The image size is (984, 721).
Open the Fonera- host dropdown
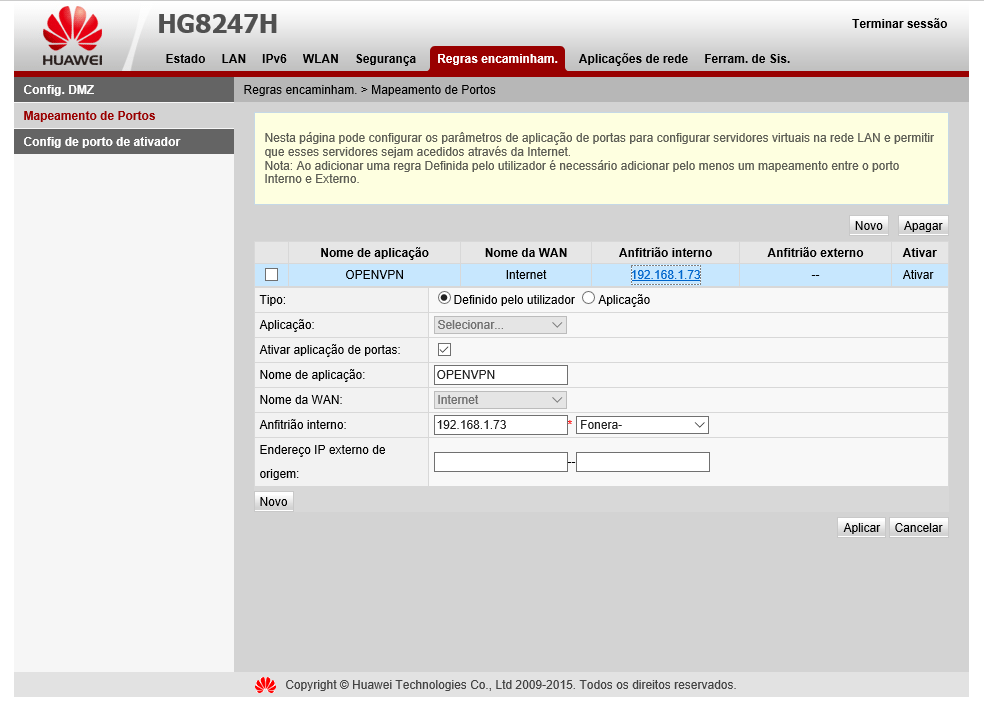(x=642, y=425)
